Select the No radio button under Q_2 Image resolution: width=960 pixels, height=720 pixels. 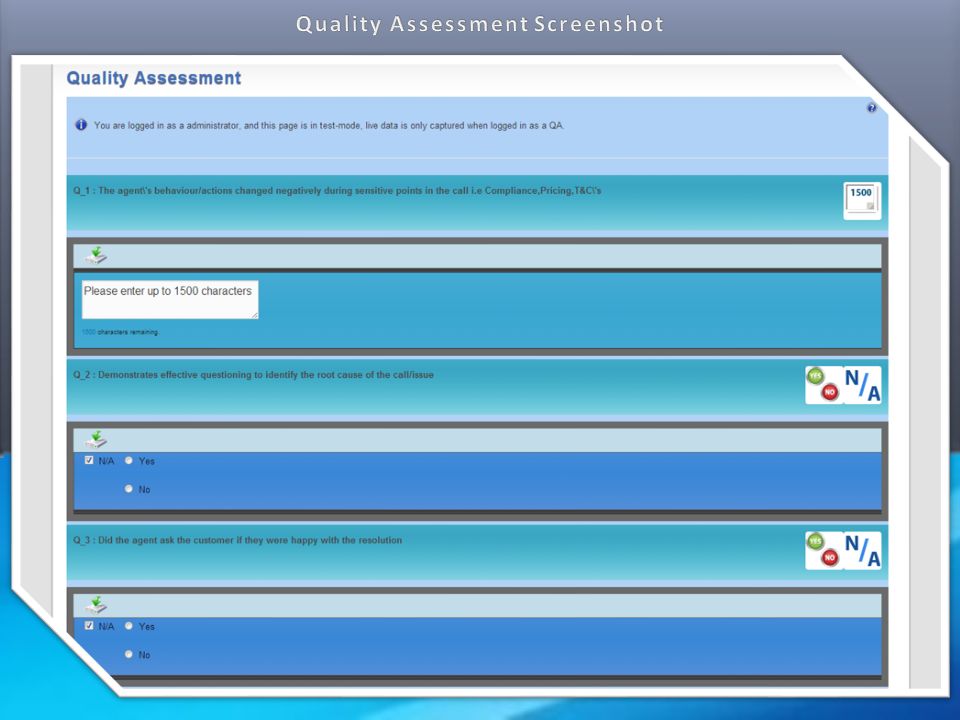129,489
